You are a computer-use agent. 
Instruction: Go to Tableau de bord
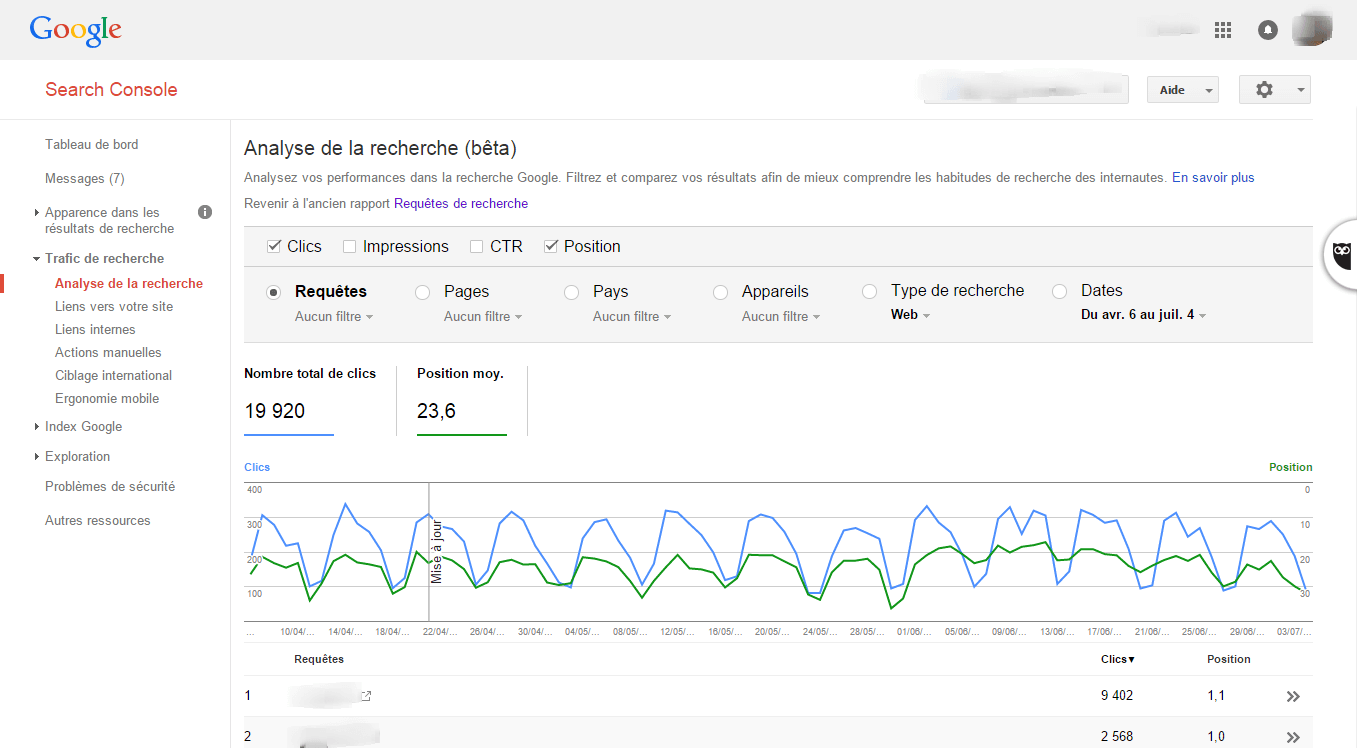point(92,144)
